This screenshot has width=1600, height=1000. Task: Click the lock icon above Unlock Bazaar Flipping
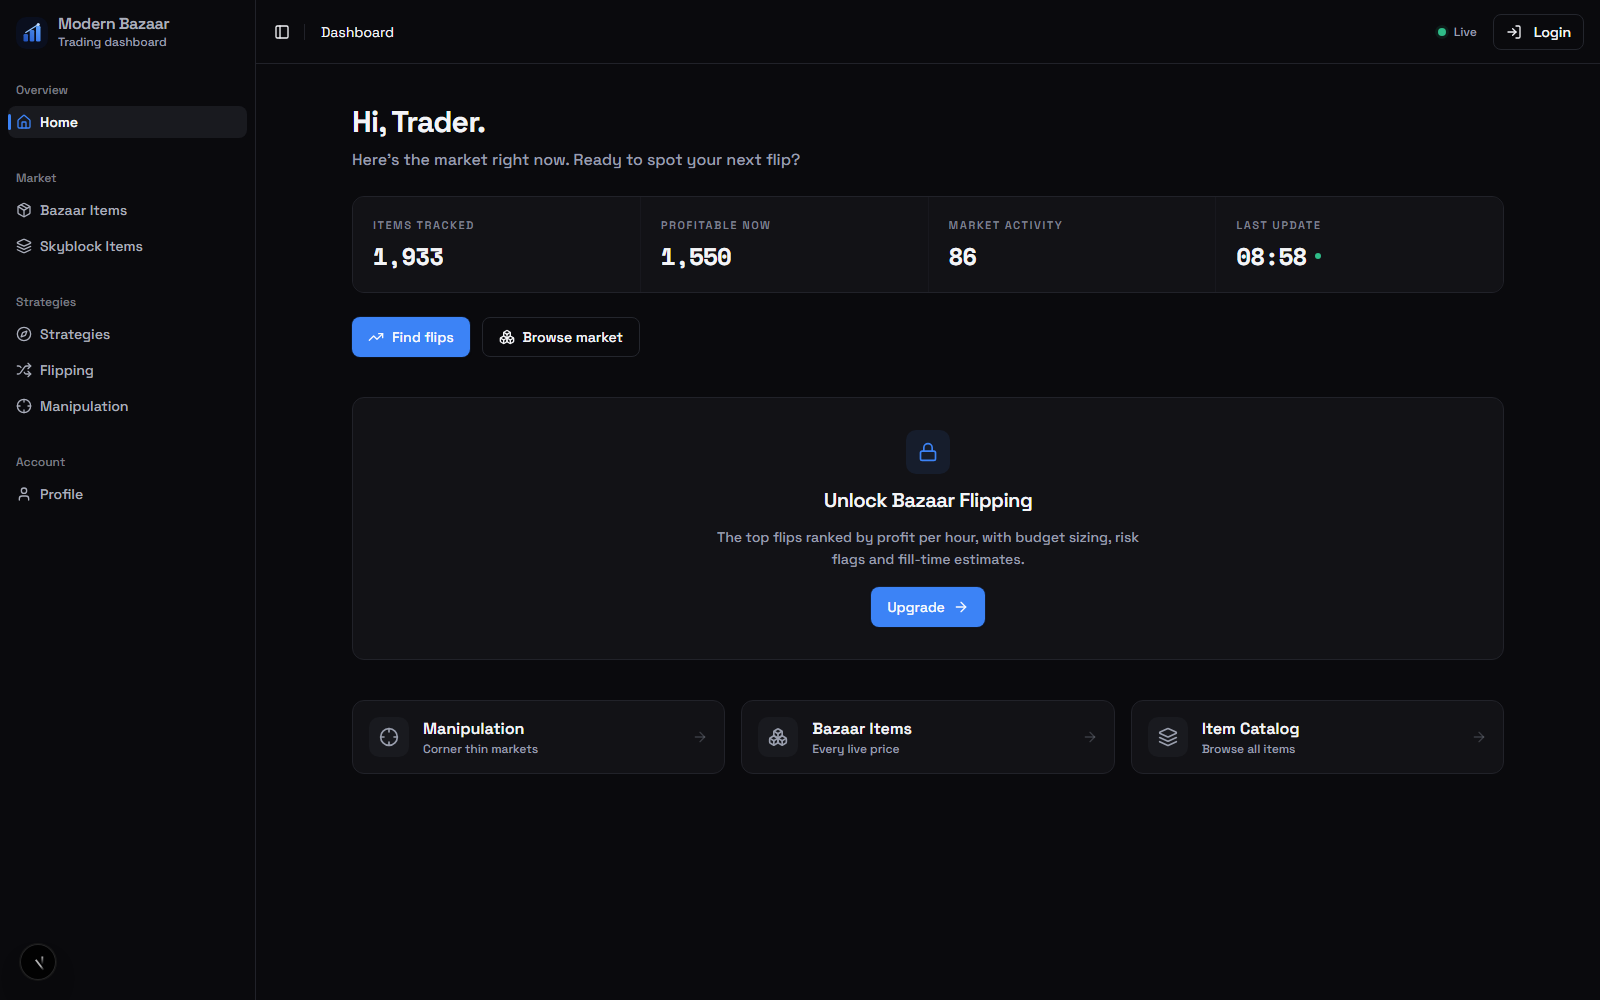click(928, 452)
